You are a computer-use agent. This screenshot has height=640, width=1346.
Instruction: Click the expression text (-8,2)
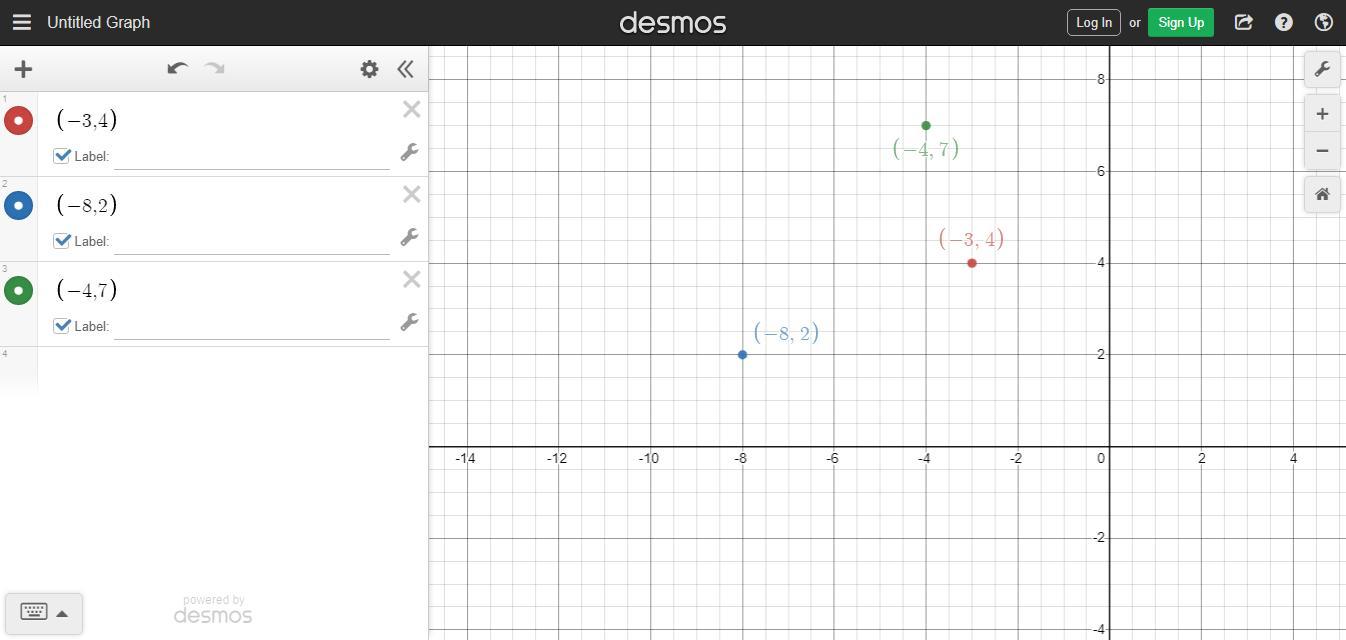87,205
